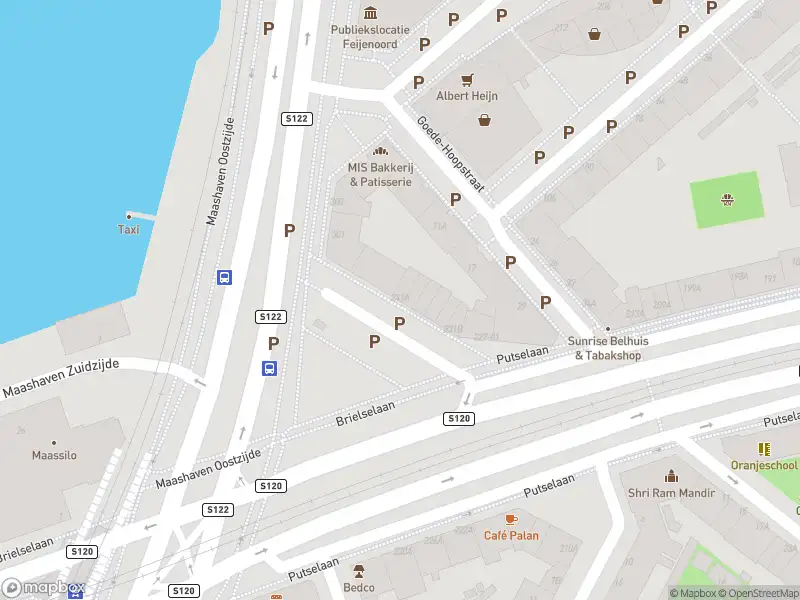
Task: Select the Bedco lamp icon
Action: (x=359, y=571)
